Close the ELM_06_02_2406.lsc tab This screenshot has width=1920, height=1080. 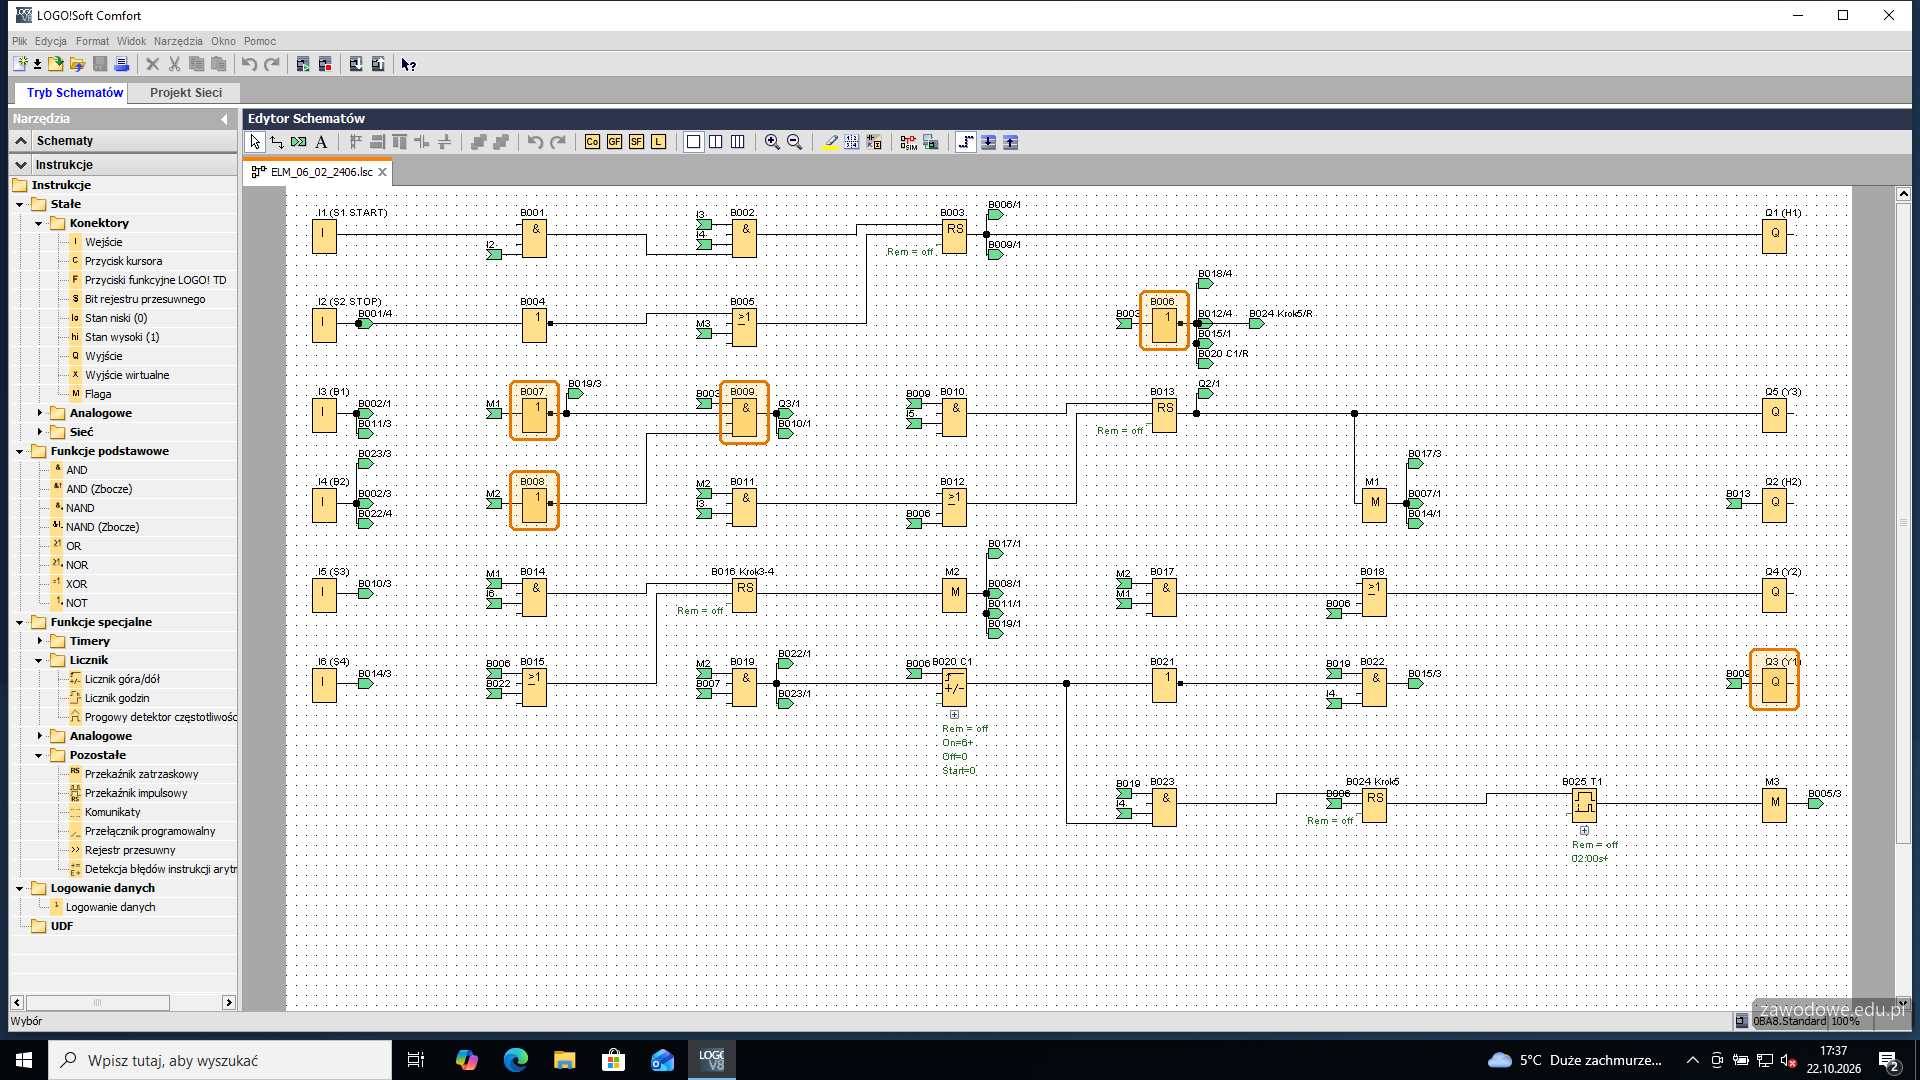382,172
